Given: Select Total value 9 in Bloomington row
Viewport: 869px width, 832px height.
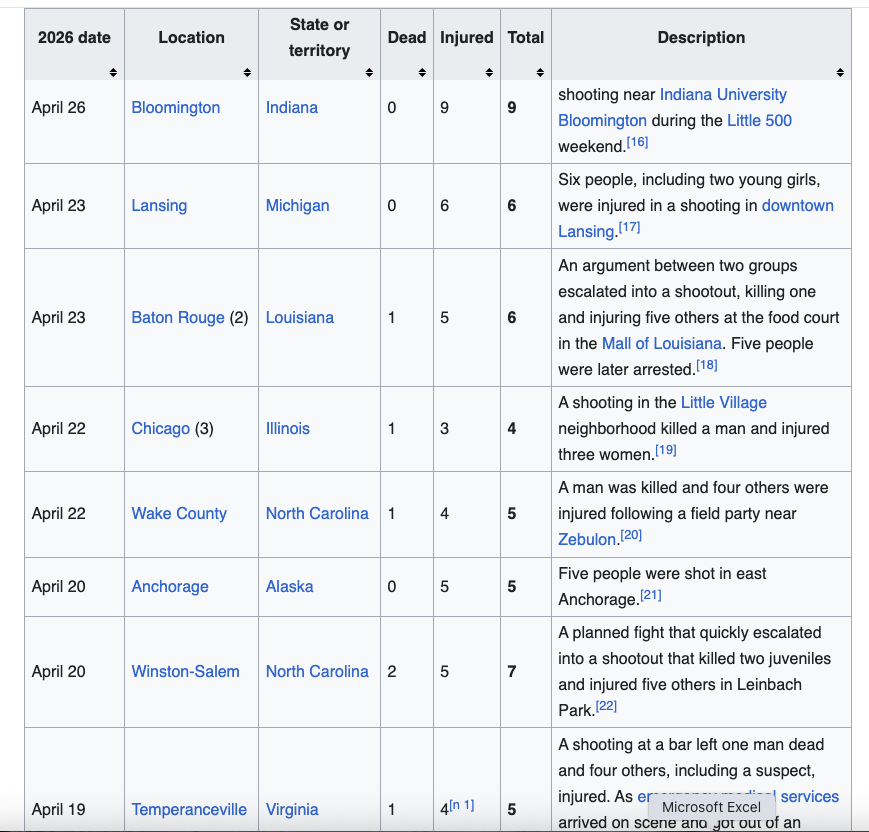Looking at the screenshot, I should (x=512, y=108).
